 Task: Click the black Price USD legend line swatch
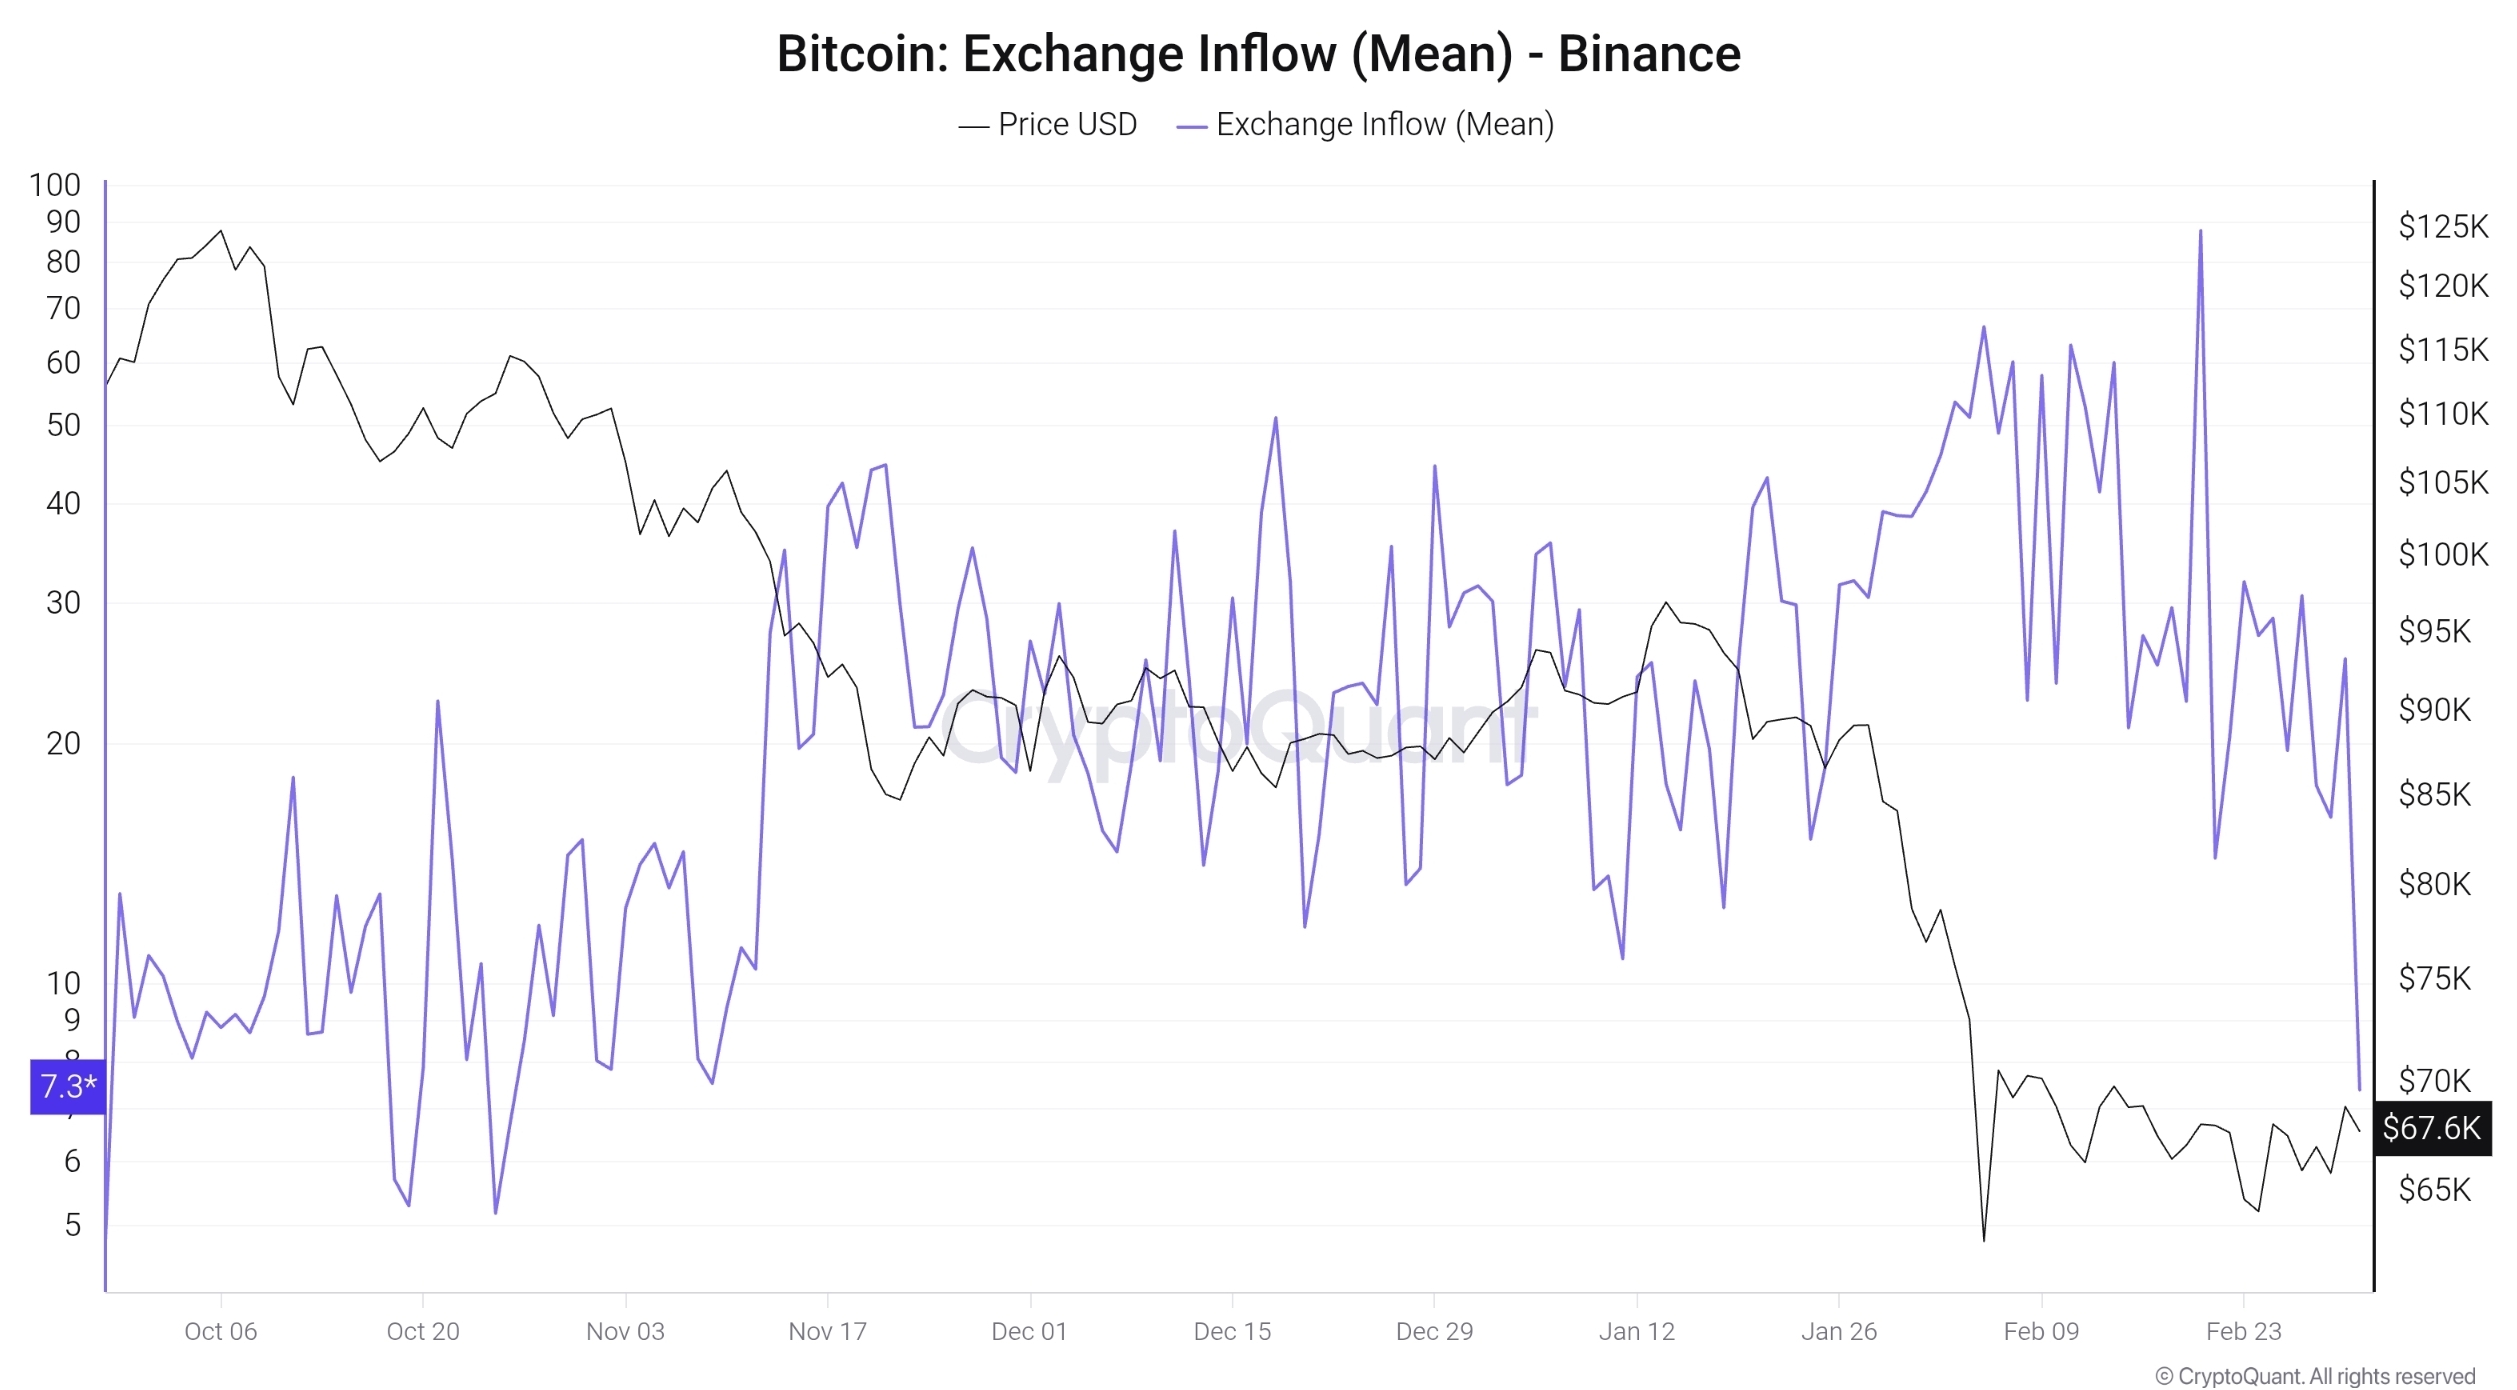[x=973, y=127]
